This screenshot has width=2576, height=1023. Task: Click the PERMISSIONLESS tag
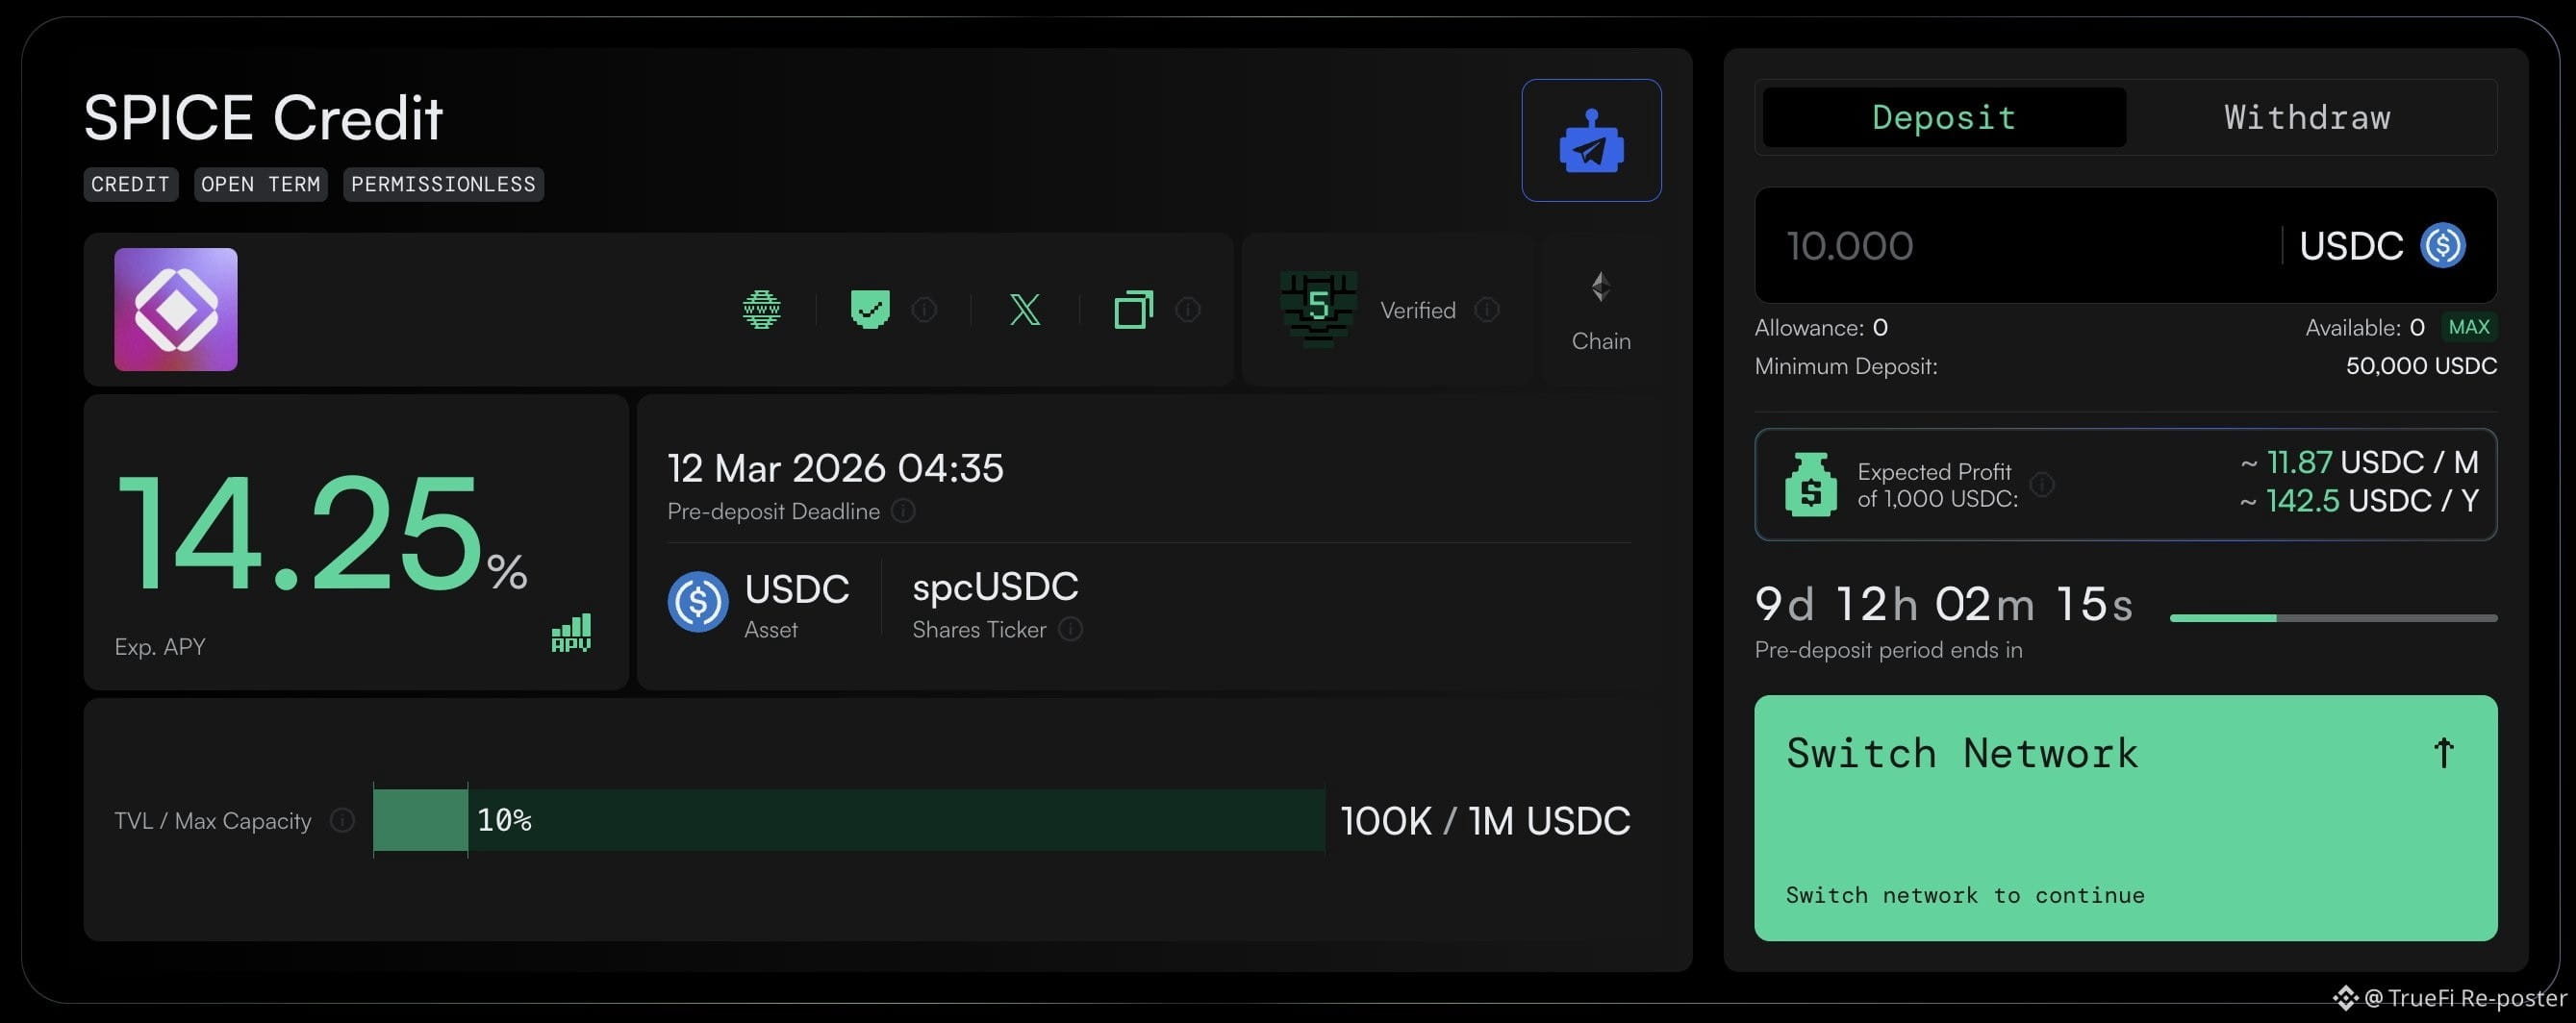pyautogui.click(x=443, y=184)
